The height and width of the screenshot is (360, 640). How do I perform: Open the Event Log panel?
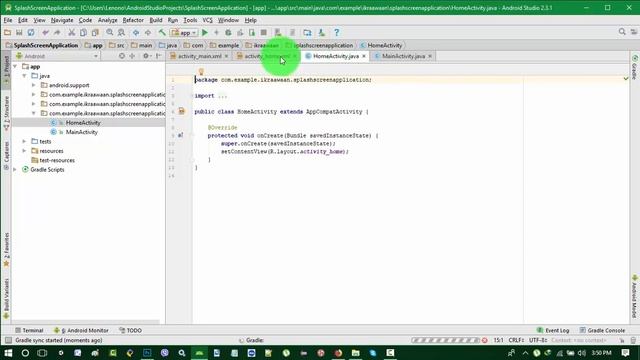(x=553, y=330)
